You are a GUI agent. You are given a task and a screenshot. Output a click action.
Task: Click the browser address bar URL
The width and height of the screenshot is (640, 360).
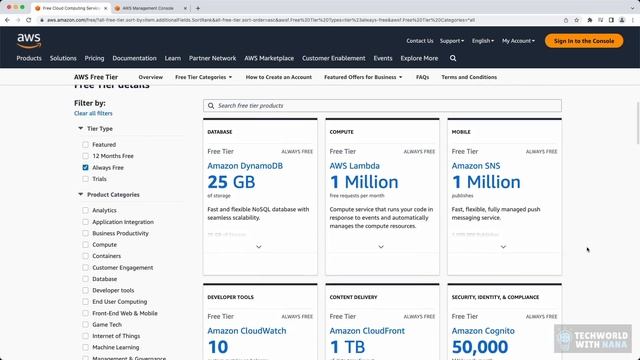[x=261, y=20]
